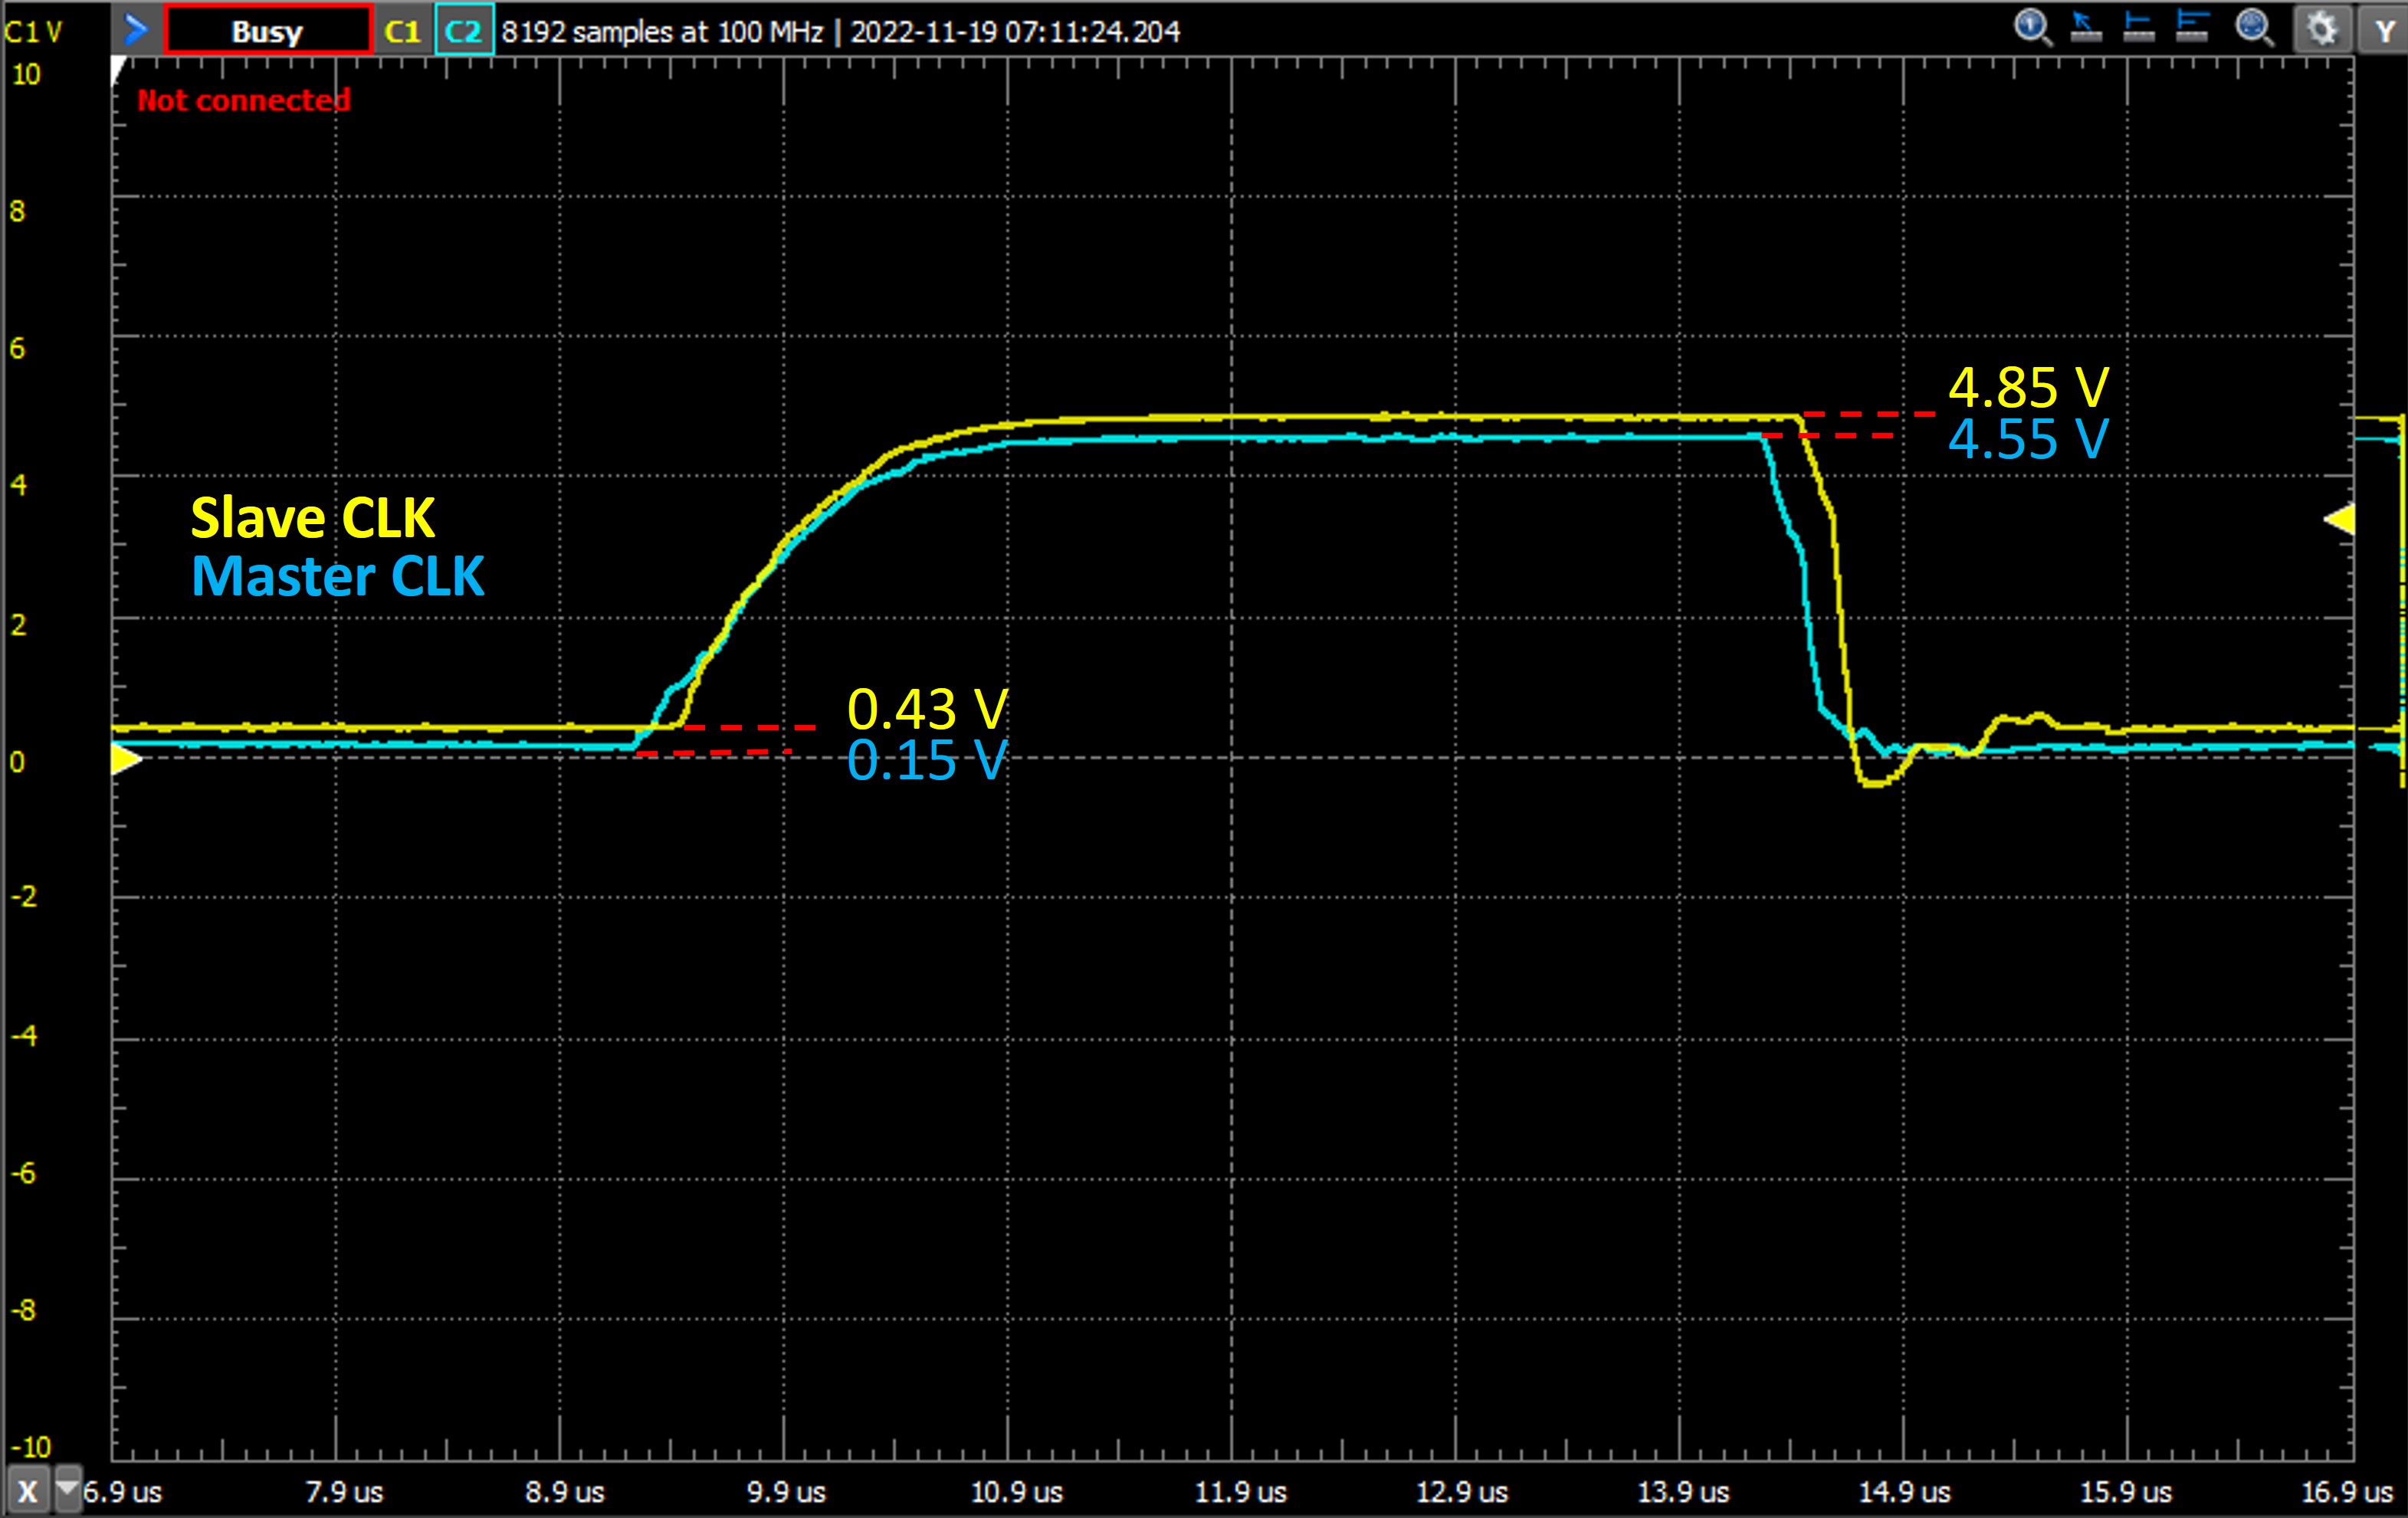Open the C1 V vertical axis selector
The width and height of the screenshot is (2408, 1518).
pos(33,32)
